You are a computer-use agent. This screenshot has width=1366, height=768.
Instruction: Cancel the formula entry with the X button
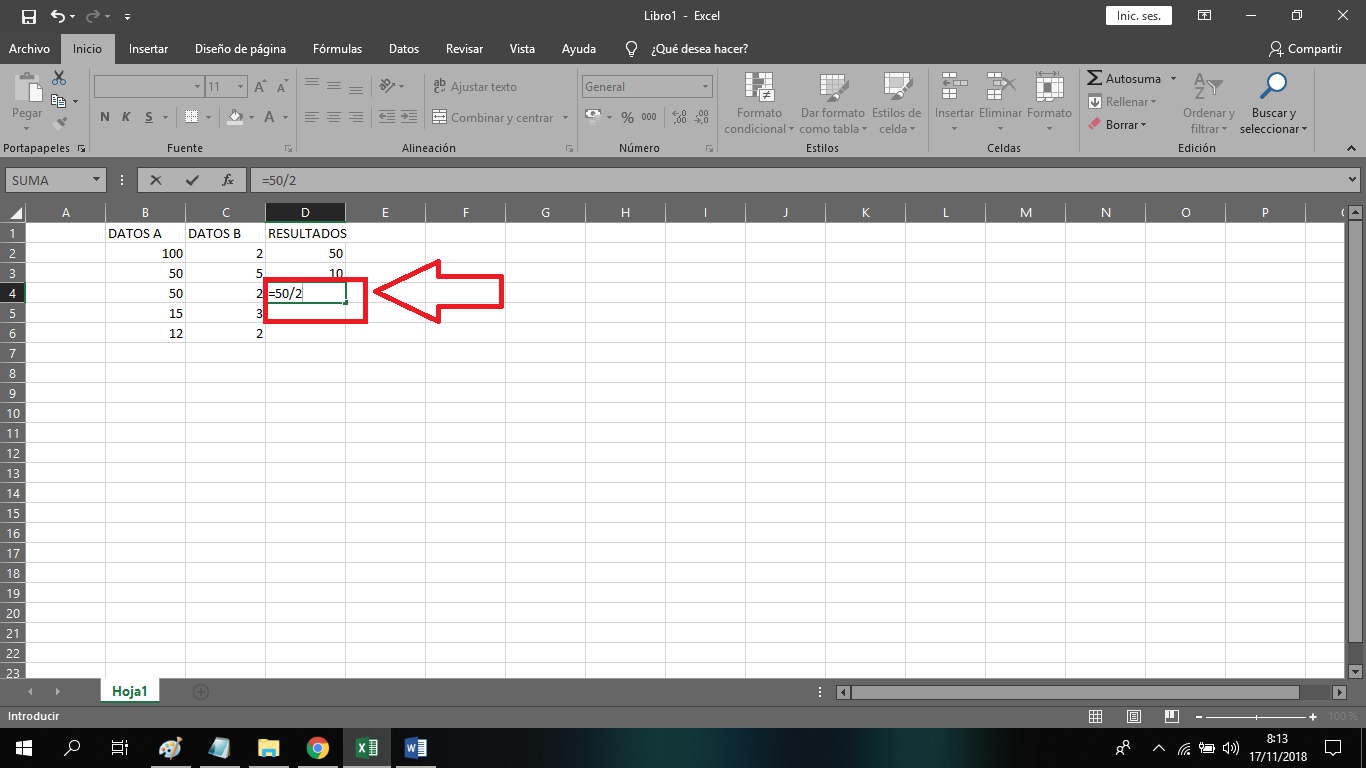(155, 180)
